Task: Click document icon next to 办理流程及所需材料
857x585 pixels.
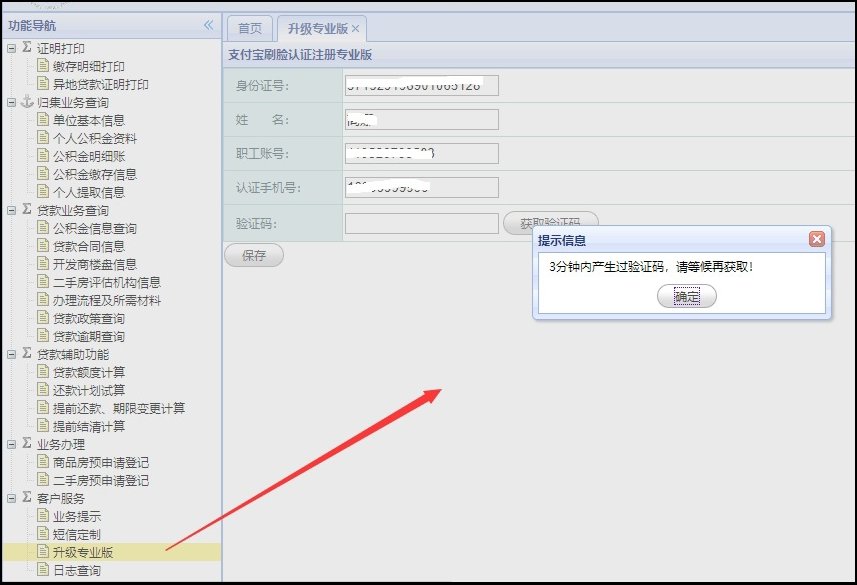Action: click(x=43, y=300)
